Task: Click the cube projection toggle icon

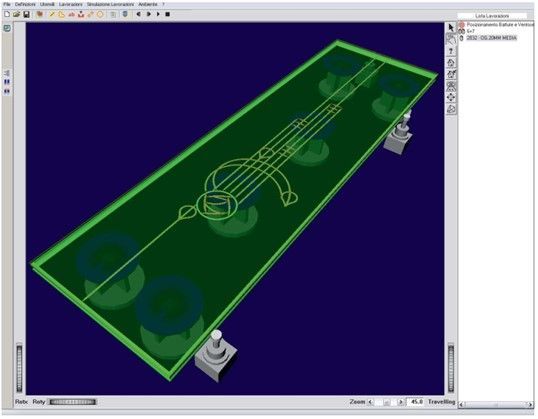Action: click(451, 109)
